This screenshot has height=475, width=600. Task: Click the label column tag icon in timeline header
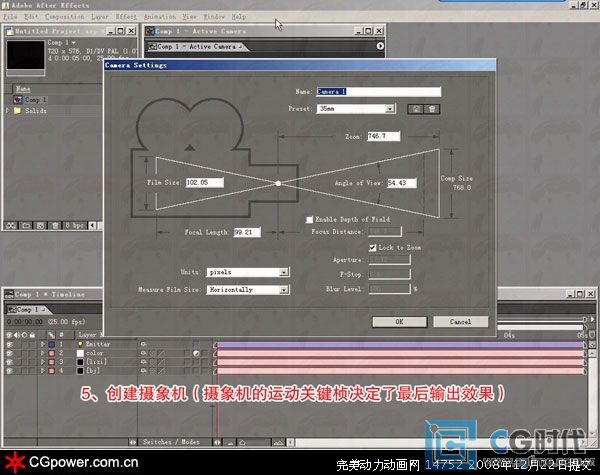pyautogui.click(x=51, y=335)
